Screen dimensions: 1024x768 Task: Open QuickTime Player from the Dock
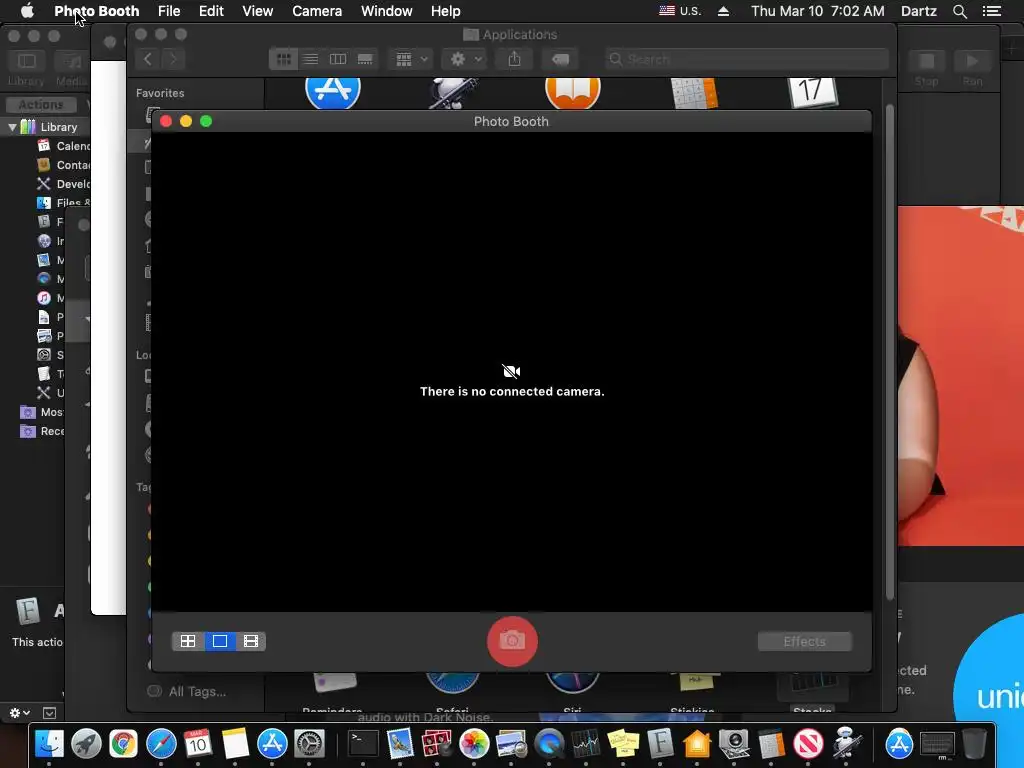(549, 743)
